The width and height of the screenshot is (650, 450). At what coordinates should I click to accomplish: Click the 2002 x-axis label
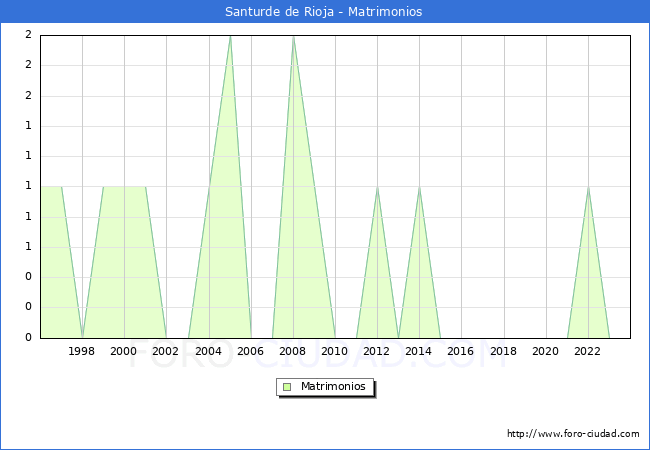(x=165, y=351)
